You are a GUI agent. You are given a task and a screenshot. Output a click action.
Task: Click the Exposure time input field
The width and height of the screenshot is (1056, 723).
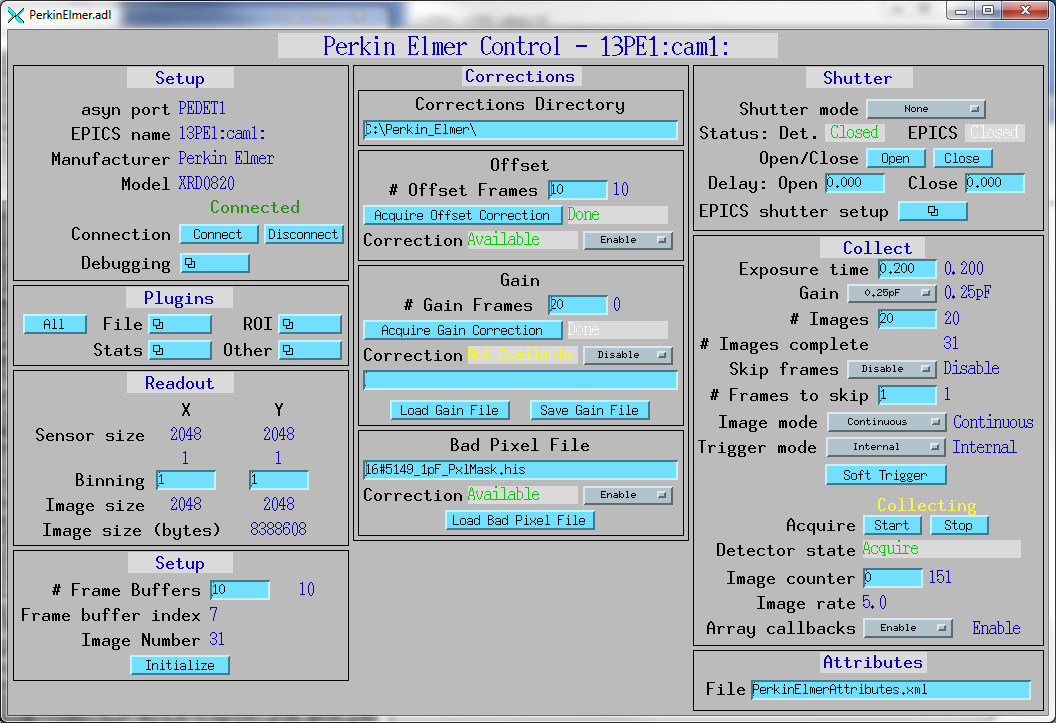tap(907, 269)
